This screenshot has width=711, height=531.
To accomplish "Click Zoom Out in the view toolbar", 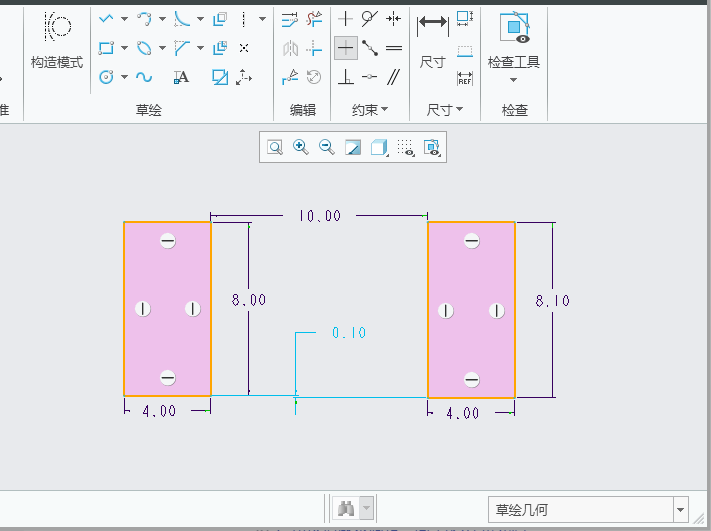I will click(x=326, y=147).
